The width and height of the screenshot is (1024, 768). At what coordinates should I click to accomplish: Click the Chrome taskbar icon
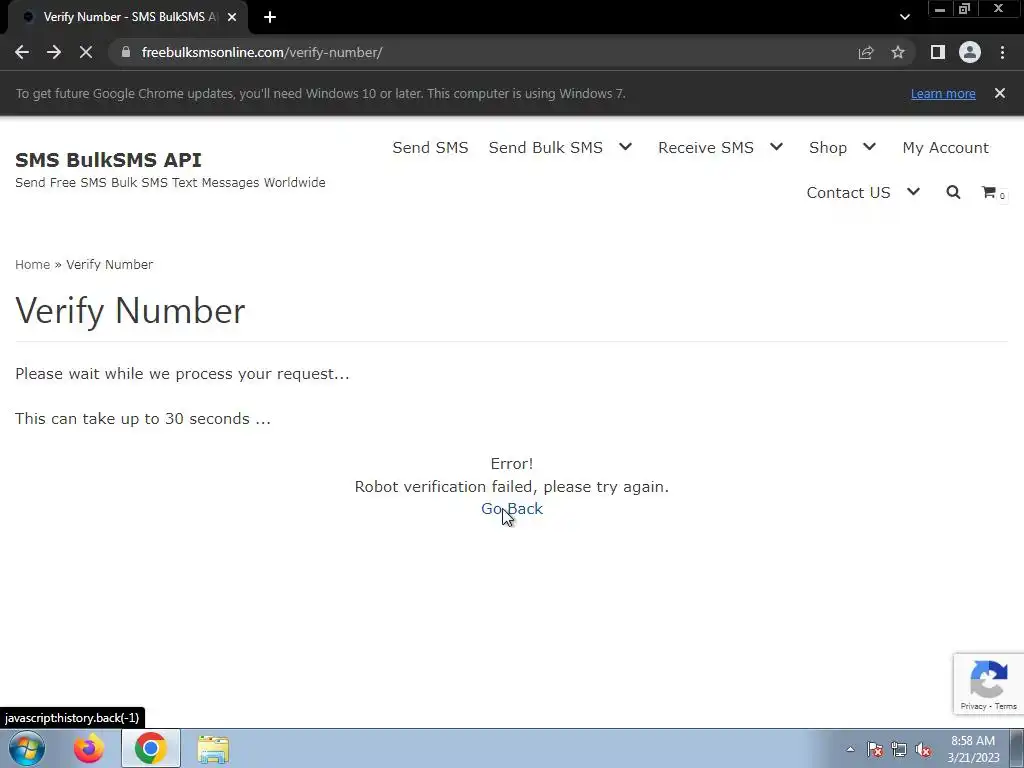pyautogui.click(x=150, y=748)
